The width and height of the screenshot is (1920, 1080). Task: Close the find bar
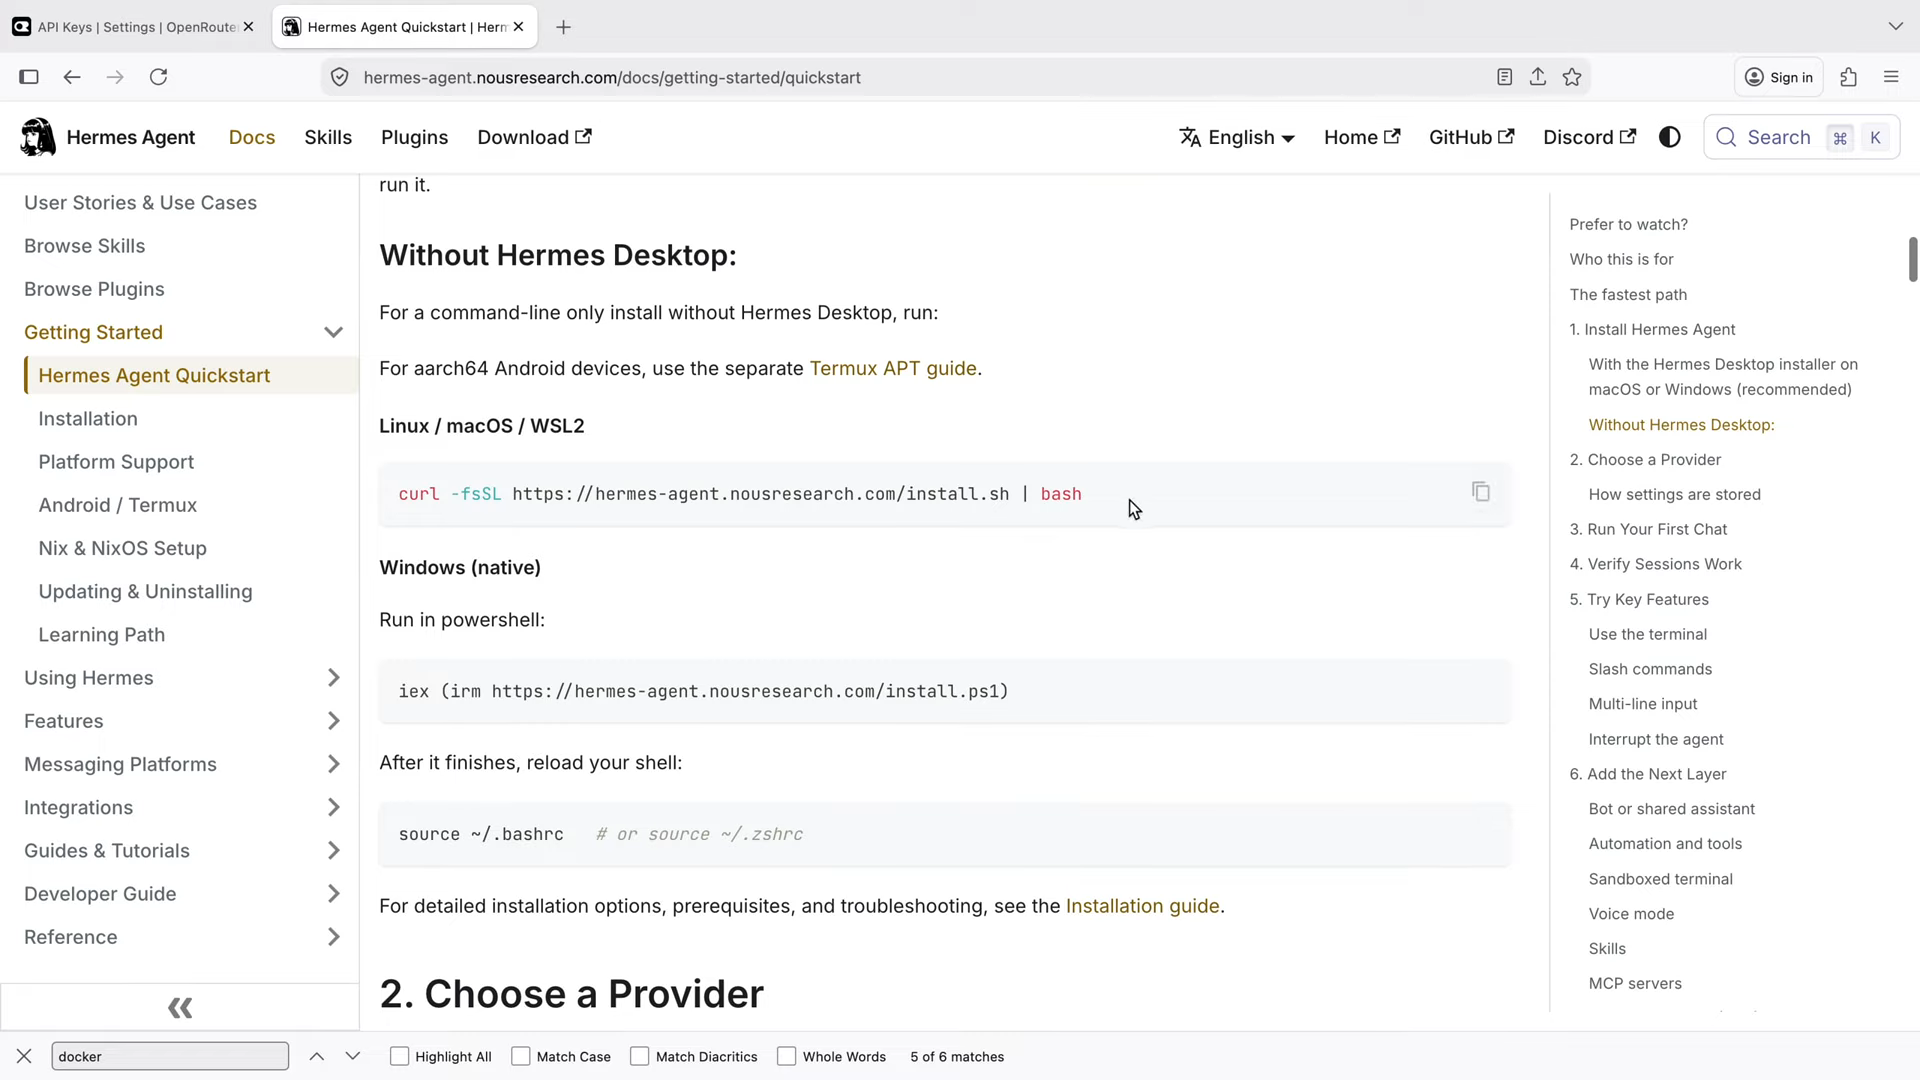click(24, 1056)
